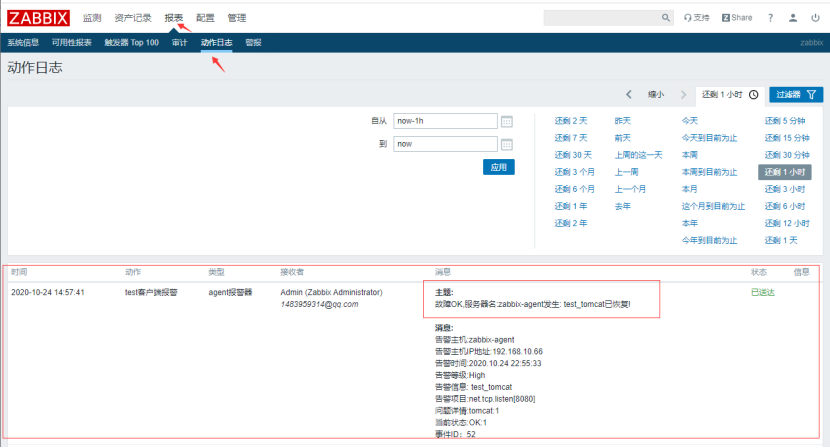Screen dimensions: 830x448
Task: Open the 管理 menu
Action: (237, 18)
